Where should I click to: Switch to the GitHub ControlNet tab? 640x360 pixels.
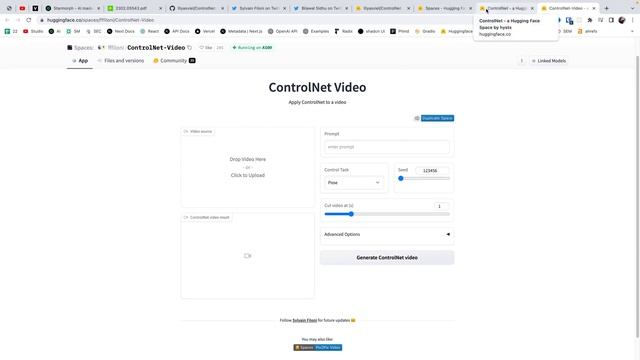pos(196,8)
